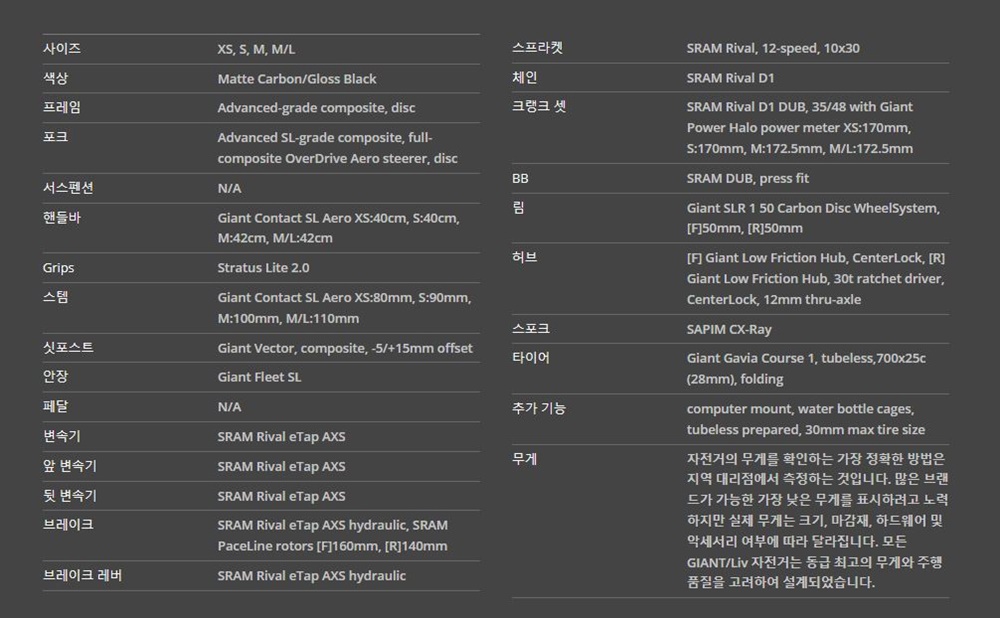Click the Giant SLR 1 50 Carbon wheel text

[x=812, y=218]
